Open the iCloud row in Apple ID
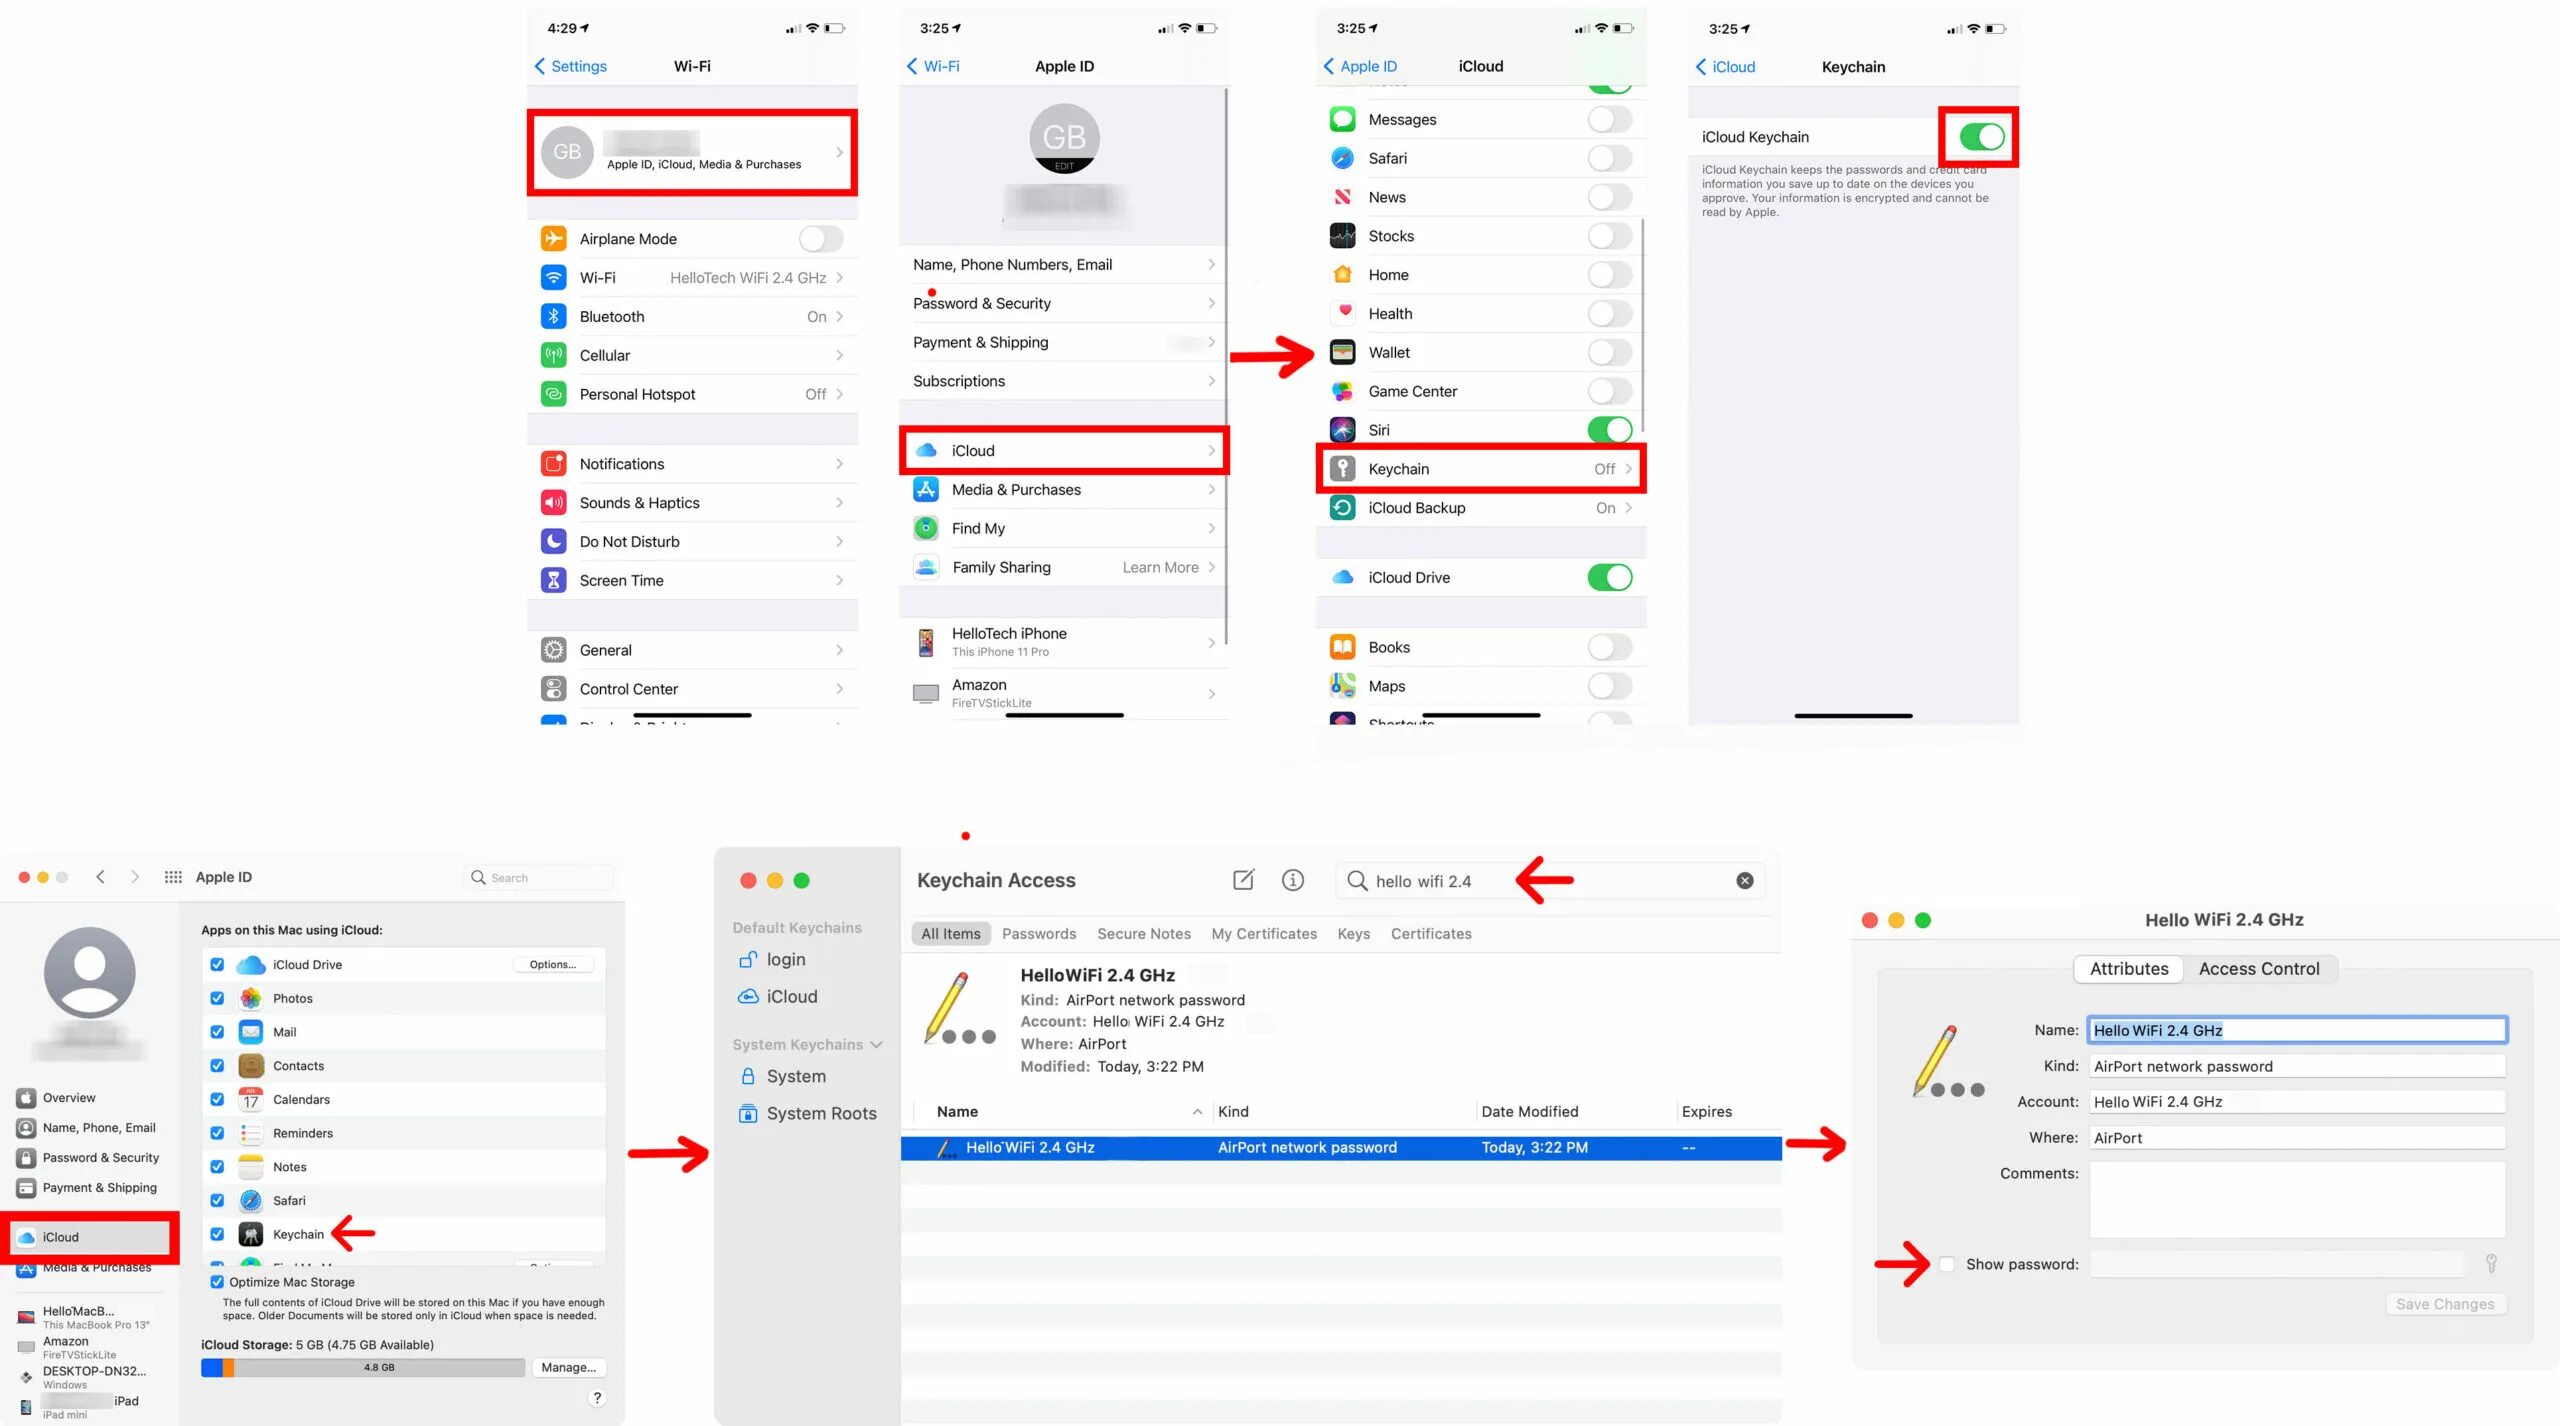The height and width of the screenshot is (1426, 2560). 1063,451
